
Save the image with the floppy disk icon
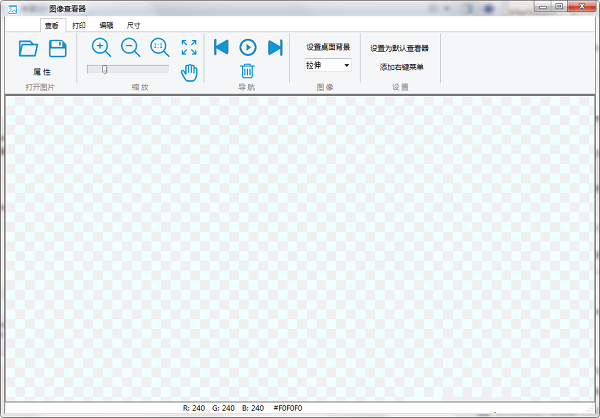58,49
